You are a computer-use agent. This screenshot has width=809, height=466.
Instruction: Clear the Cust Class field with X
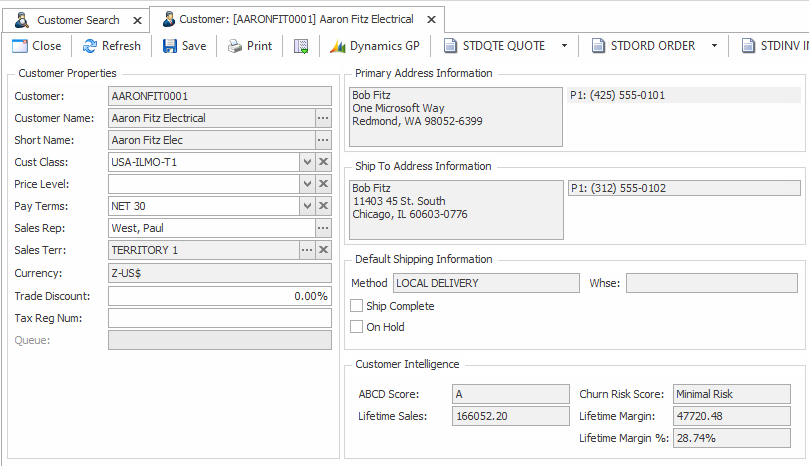323,162
